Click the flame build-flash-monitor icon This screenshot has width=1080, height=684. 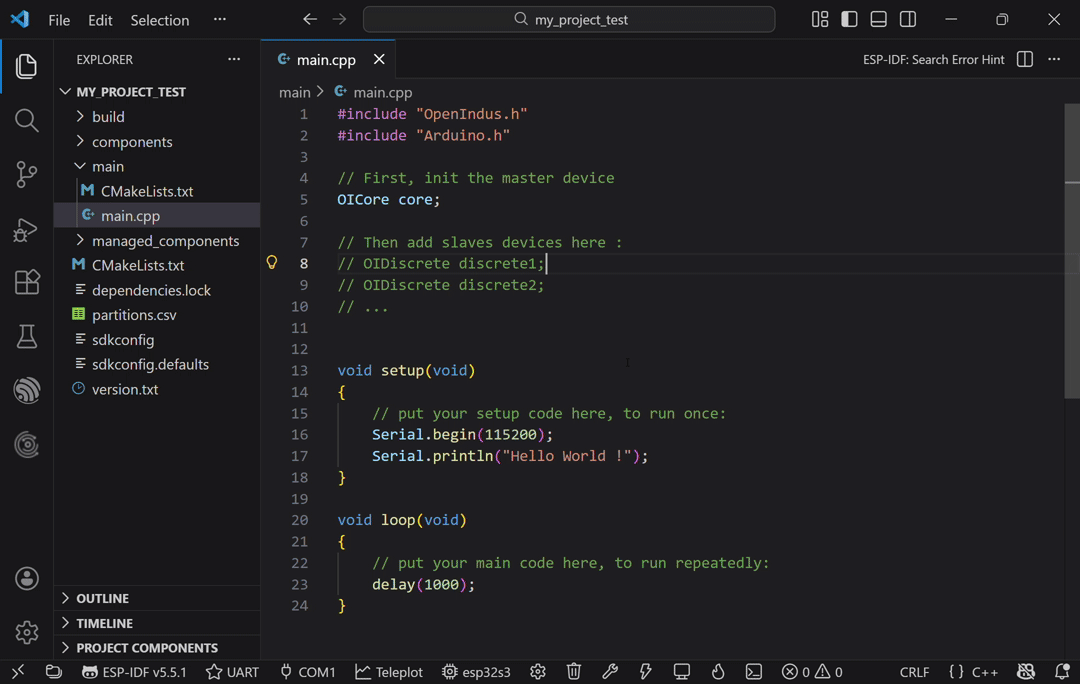pyautogui.click(x=718, y=672)
